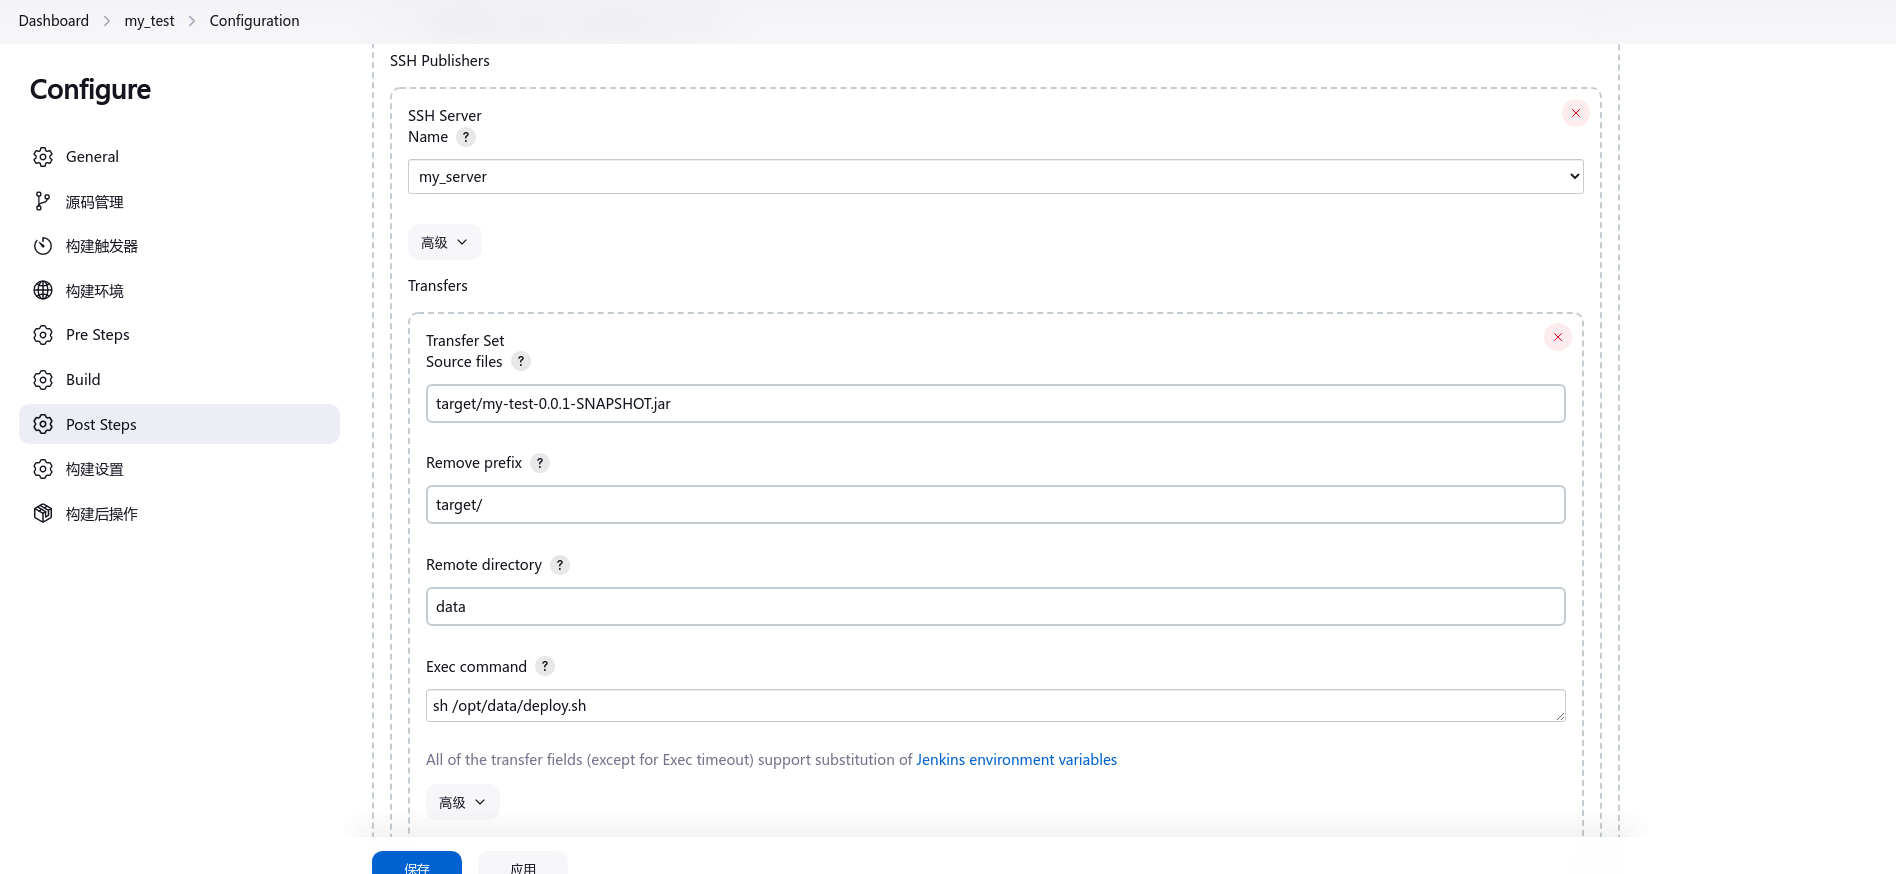The width and height of the screenshot is (1896, 874).
Task: Focus the Exec command text area
Action: tap(995, 706)
